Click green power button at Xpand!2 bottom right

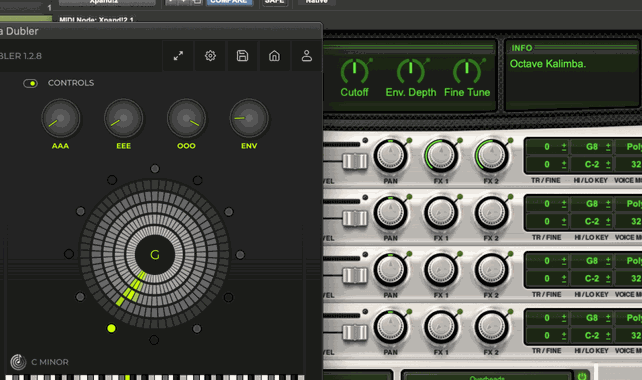pos(582,376)
